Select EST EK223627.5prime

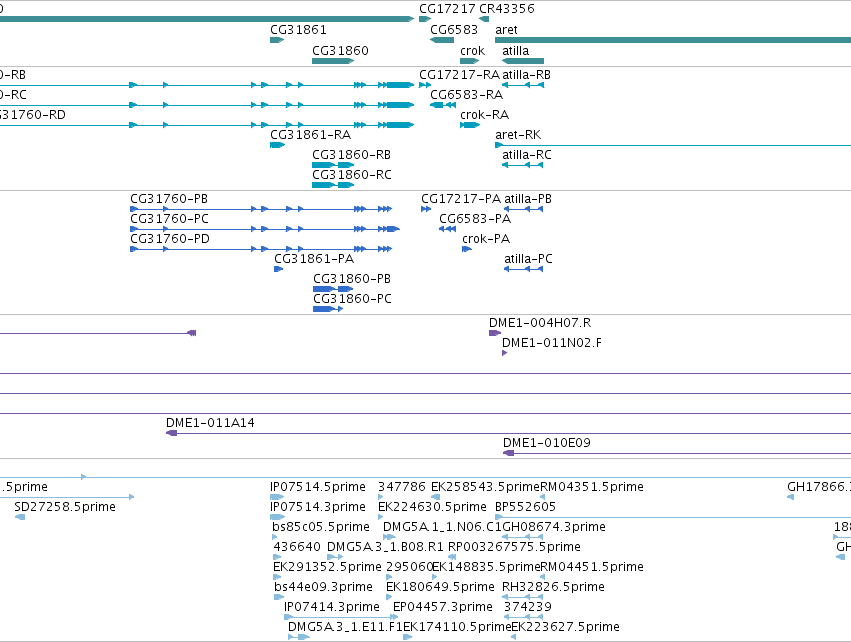tap(565, 627)
